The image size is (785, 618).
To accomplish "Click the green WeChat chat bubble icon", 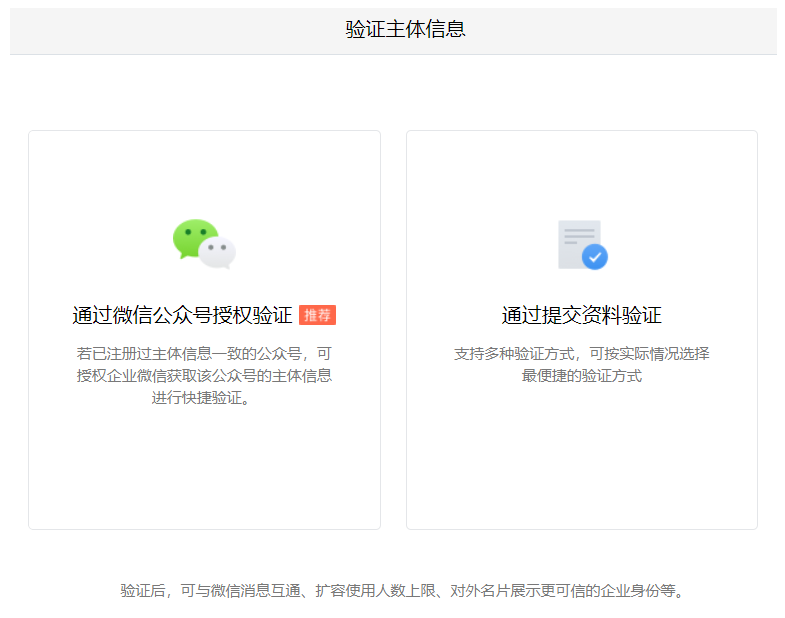I will (194, 238).
